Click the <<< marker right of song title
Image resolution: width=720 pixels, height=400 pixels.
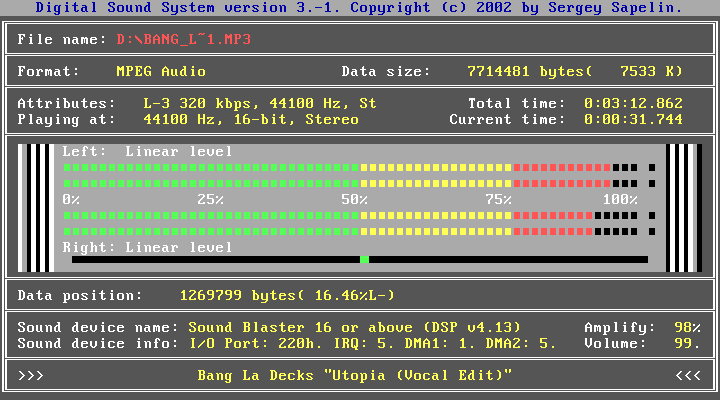tap(687, 376)
